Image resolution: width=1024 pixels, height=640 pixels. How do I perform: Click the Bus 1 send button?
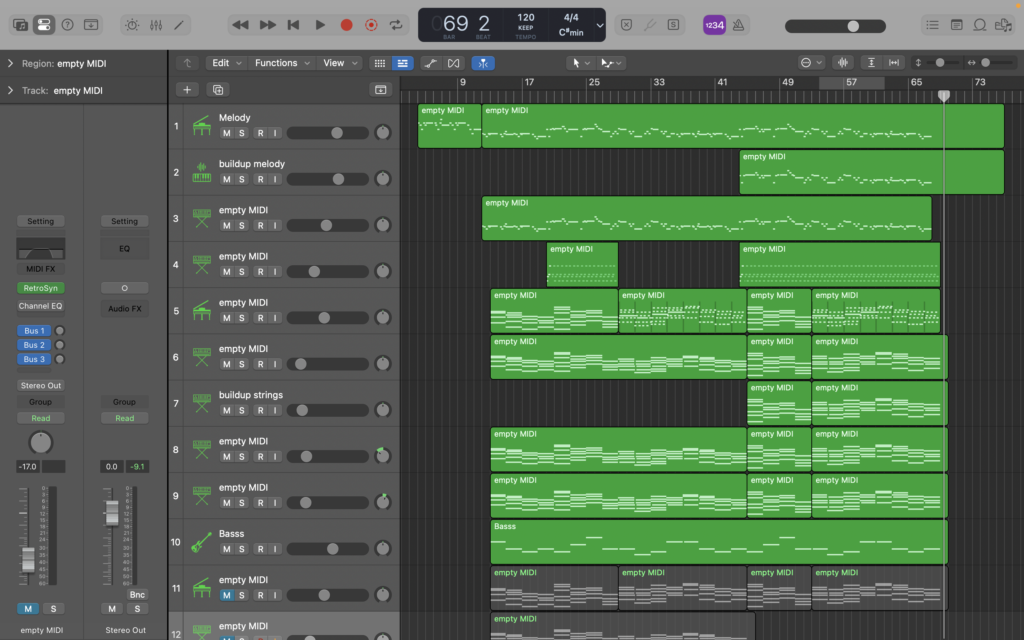(34, 331)
